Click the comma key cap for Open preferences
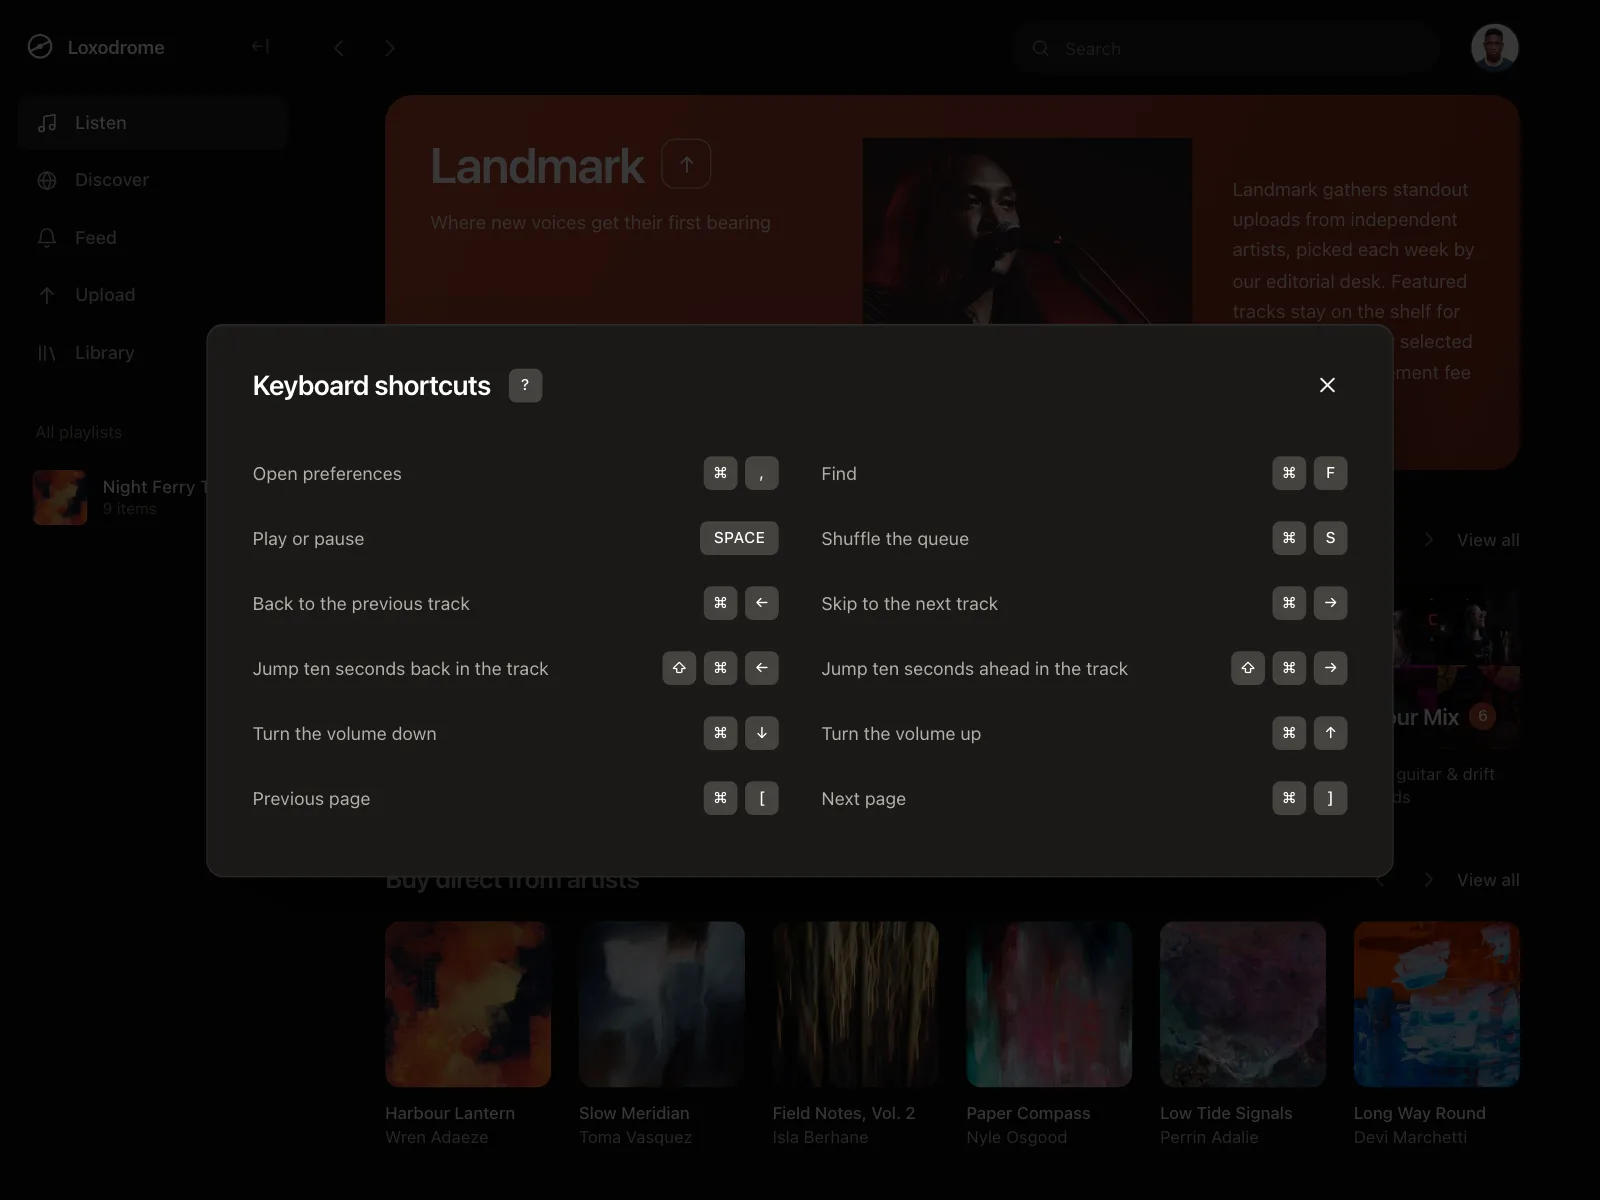The image size is (1600, 1200). [x=762, y=473]
